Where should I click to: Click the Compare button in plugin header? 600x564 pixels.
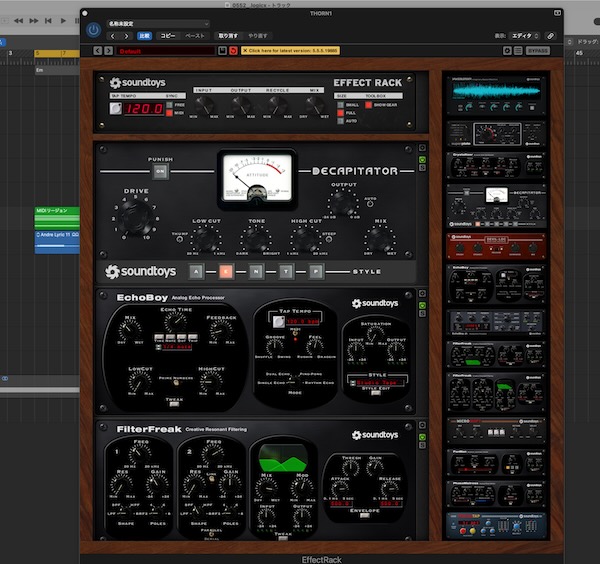pyautogui.click(x=144, y=36)
